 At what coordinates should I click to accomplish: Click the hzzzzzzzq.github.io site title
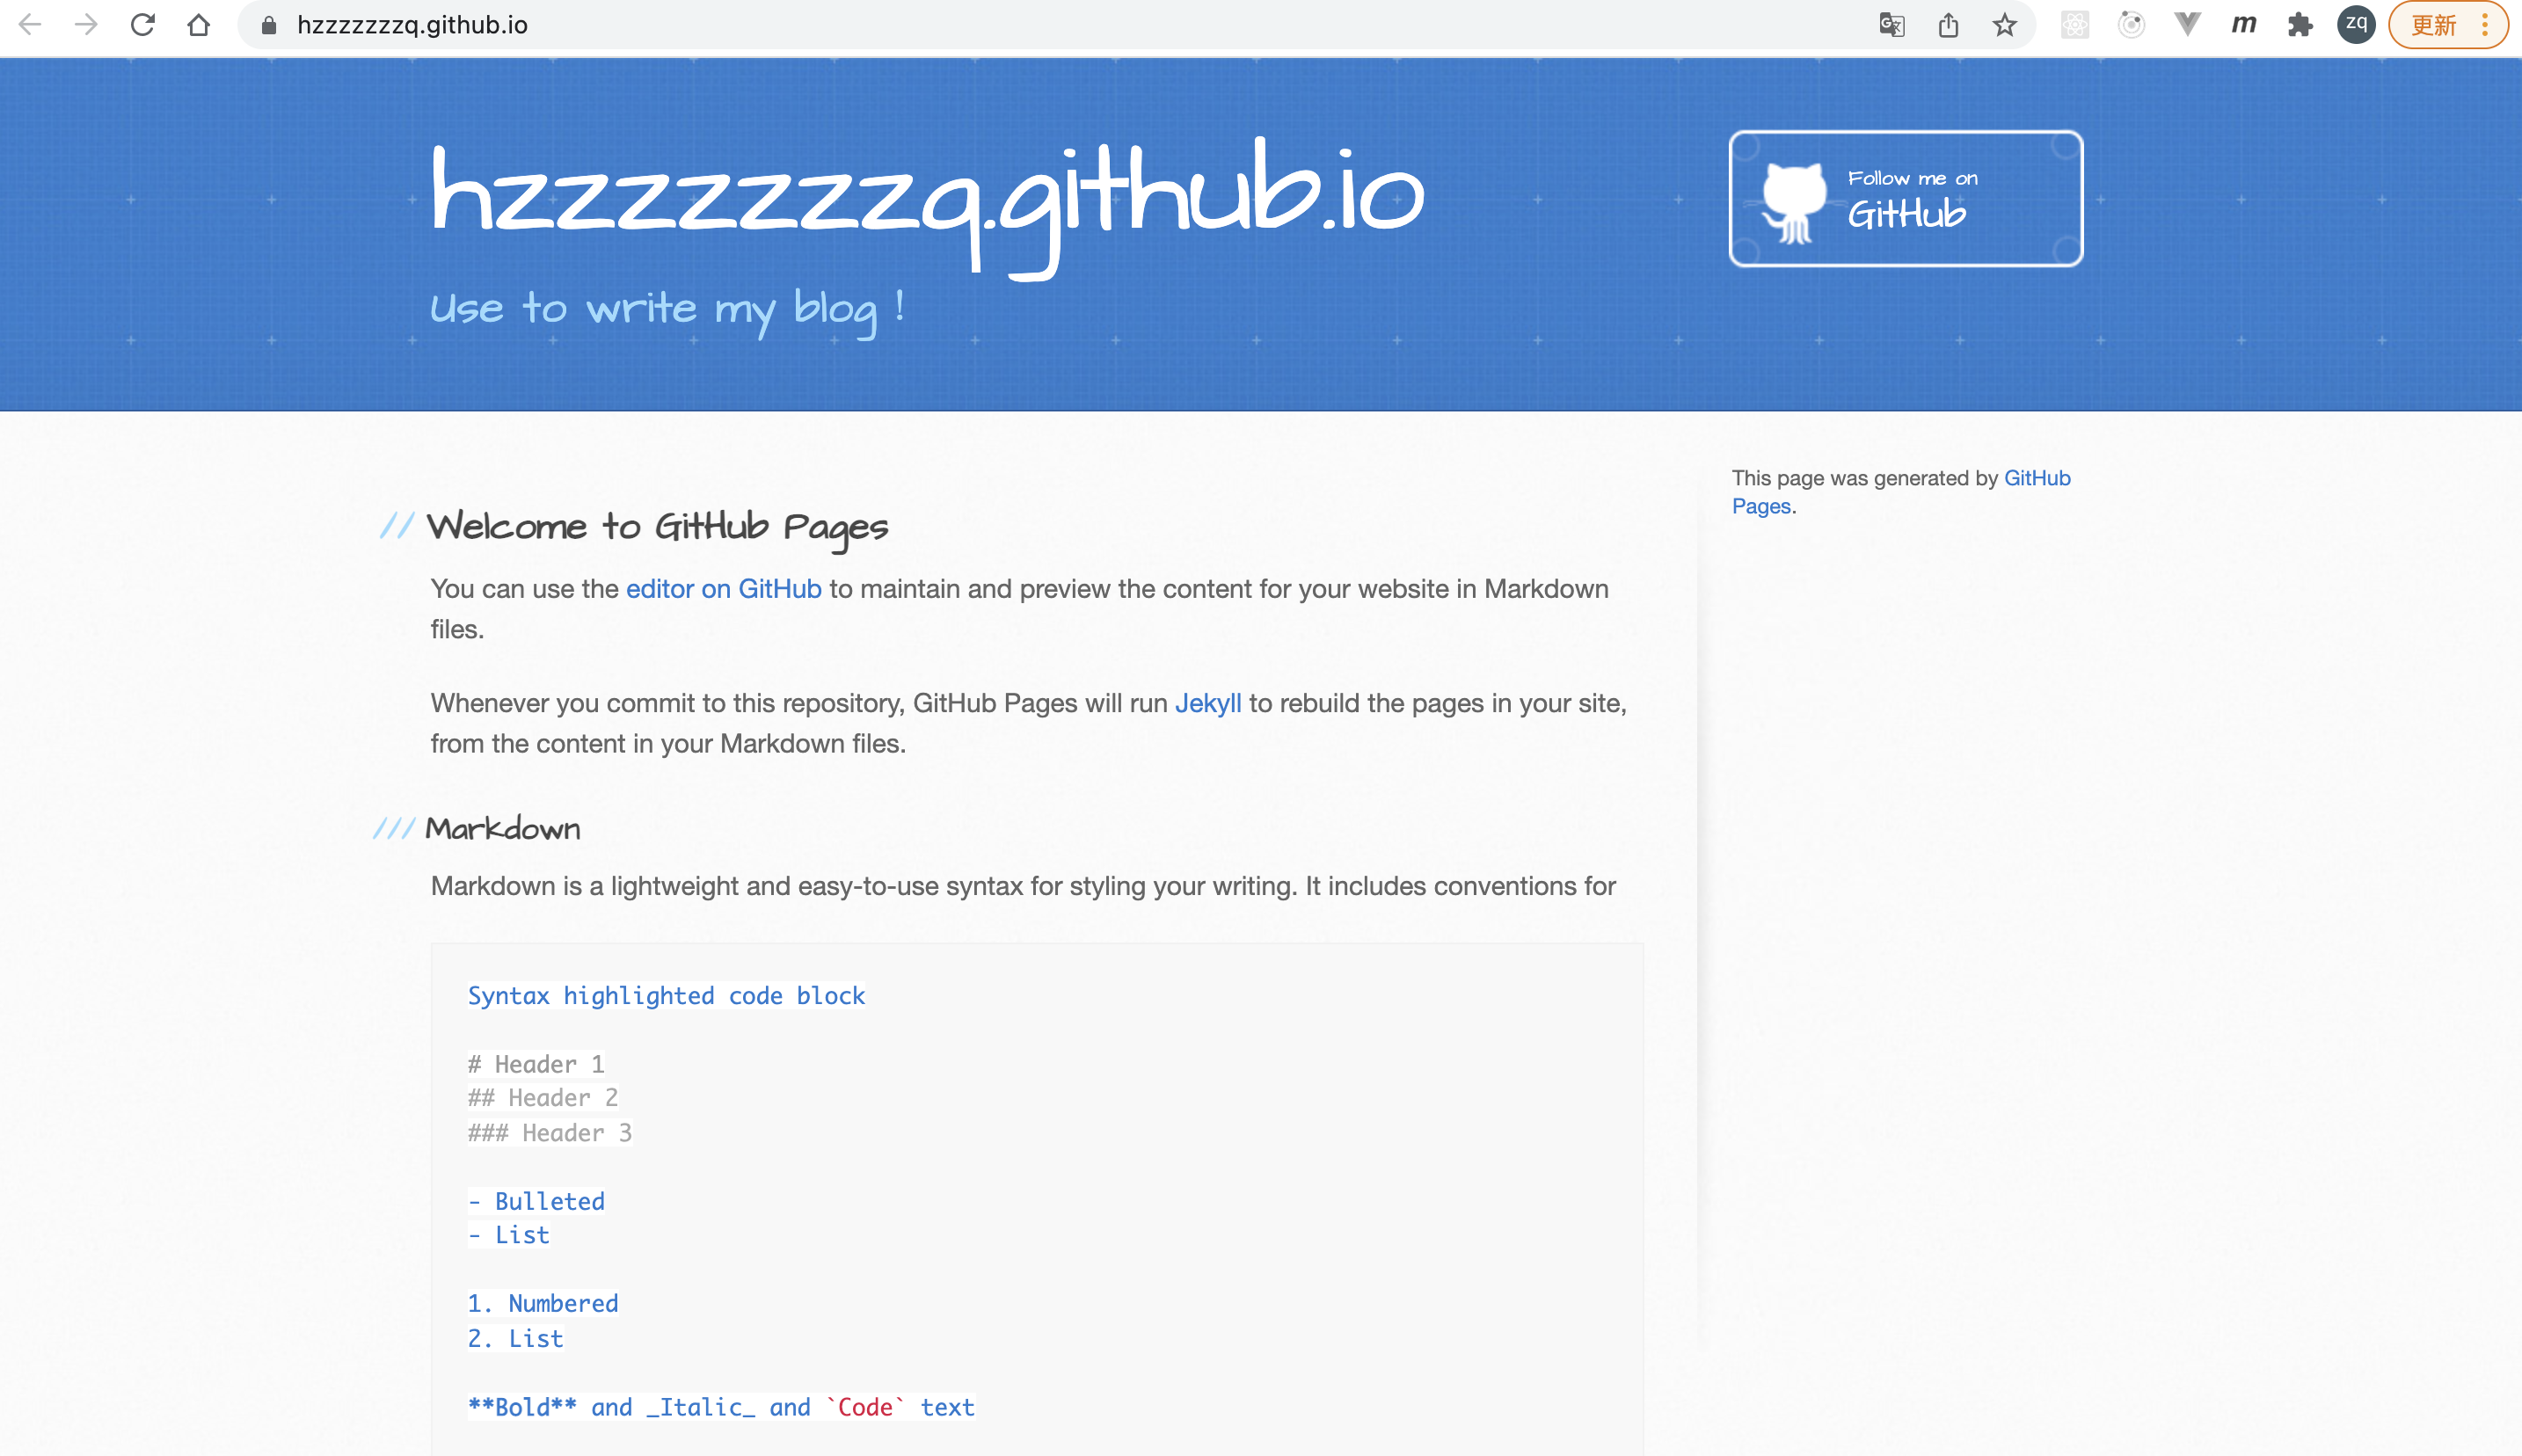926,195
